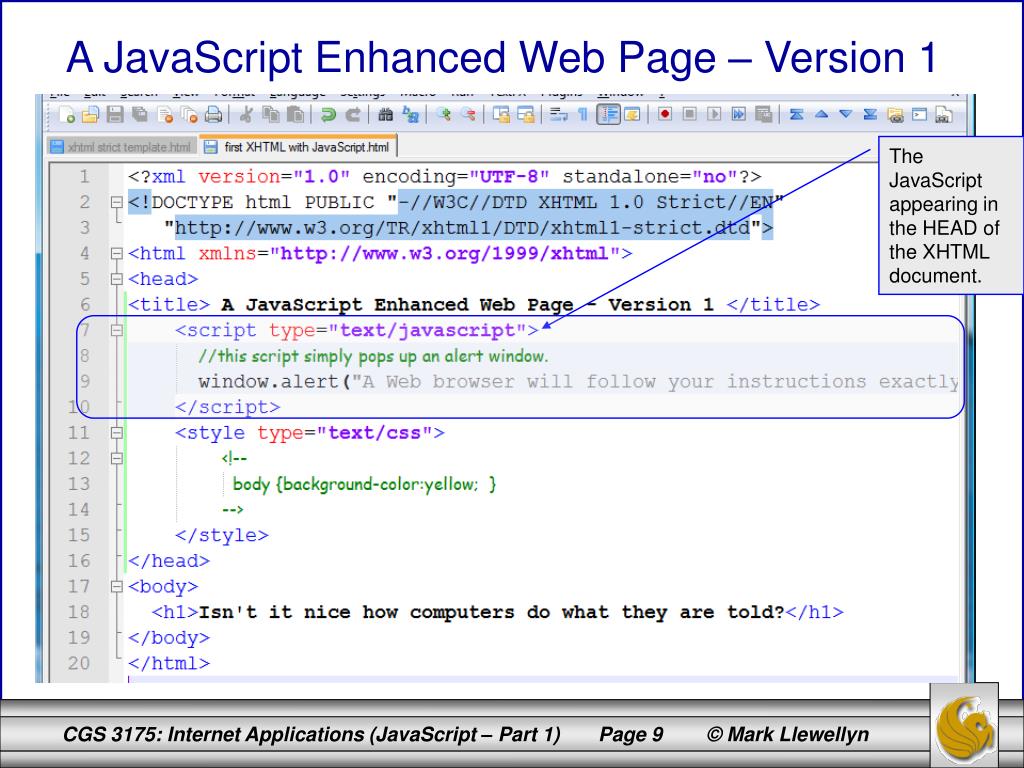Click the Save file floppy icon
Image resolution: width=1024 pixels, height=768 pixels.
pos(115,115)
